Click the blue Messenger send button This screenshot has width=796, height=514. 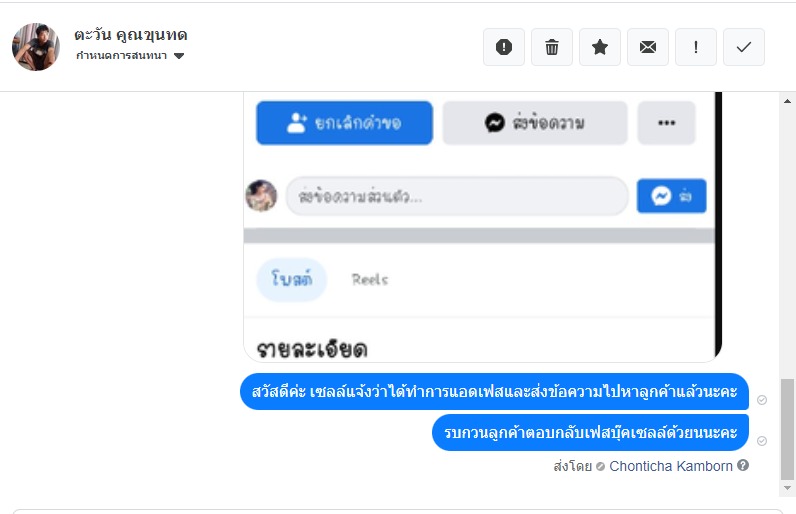pos(671,196)
